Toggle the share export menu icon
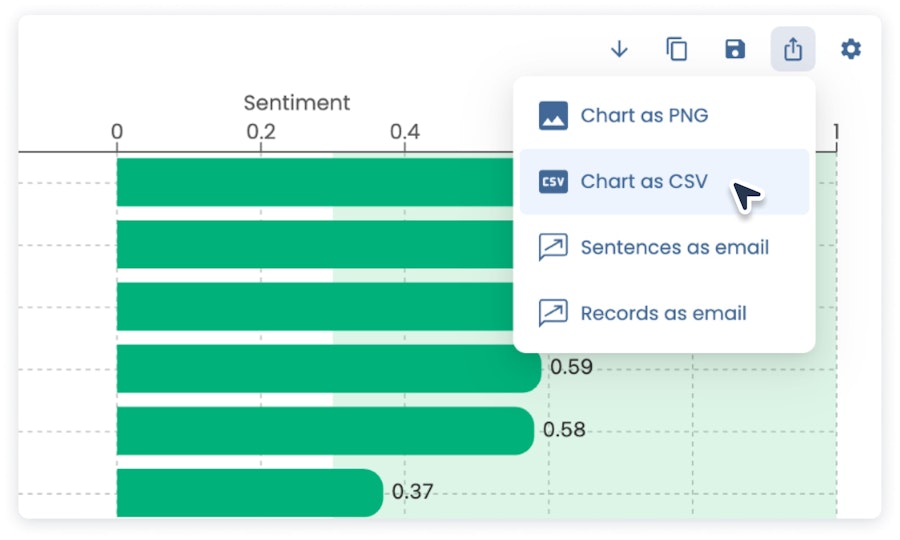The width and height of the screenshot is (900, 540). tap(793, 49)
